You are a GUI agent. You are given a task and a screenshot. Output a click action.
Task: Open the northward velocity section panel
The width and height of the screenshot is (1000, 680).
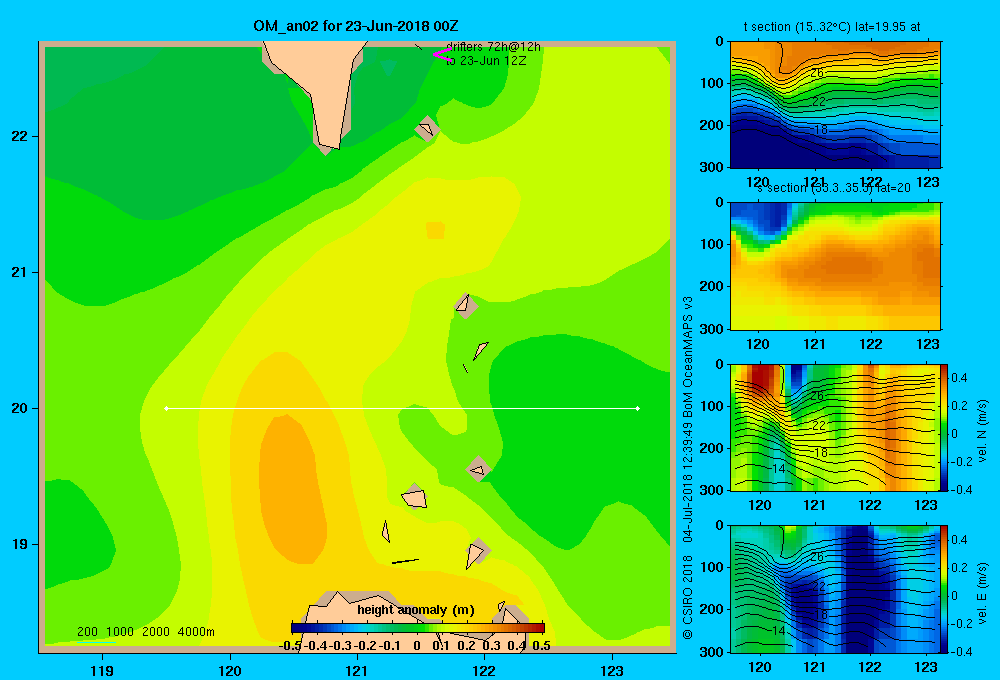pos(835,427)
